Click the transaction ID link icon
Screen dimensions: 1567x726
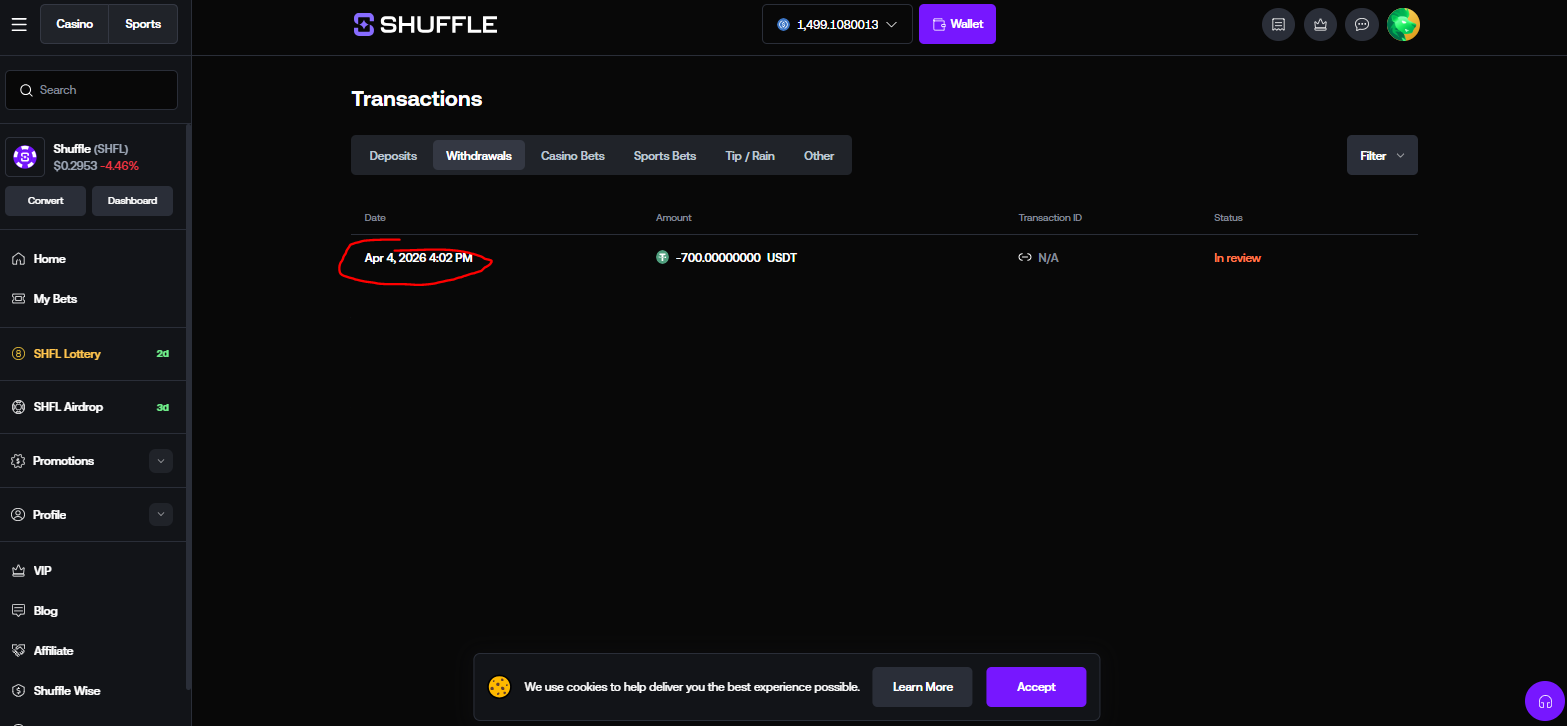click(x=1025, y=258)
